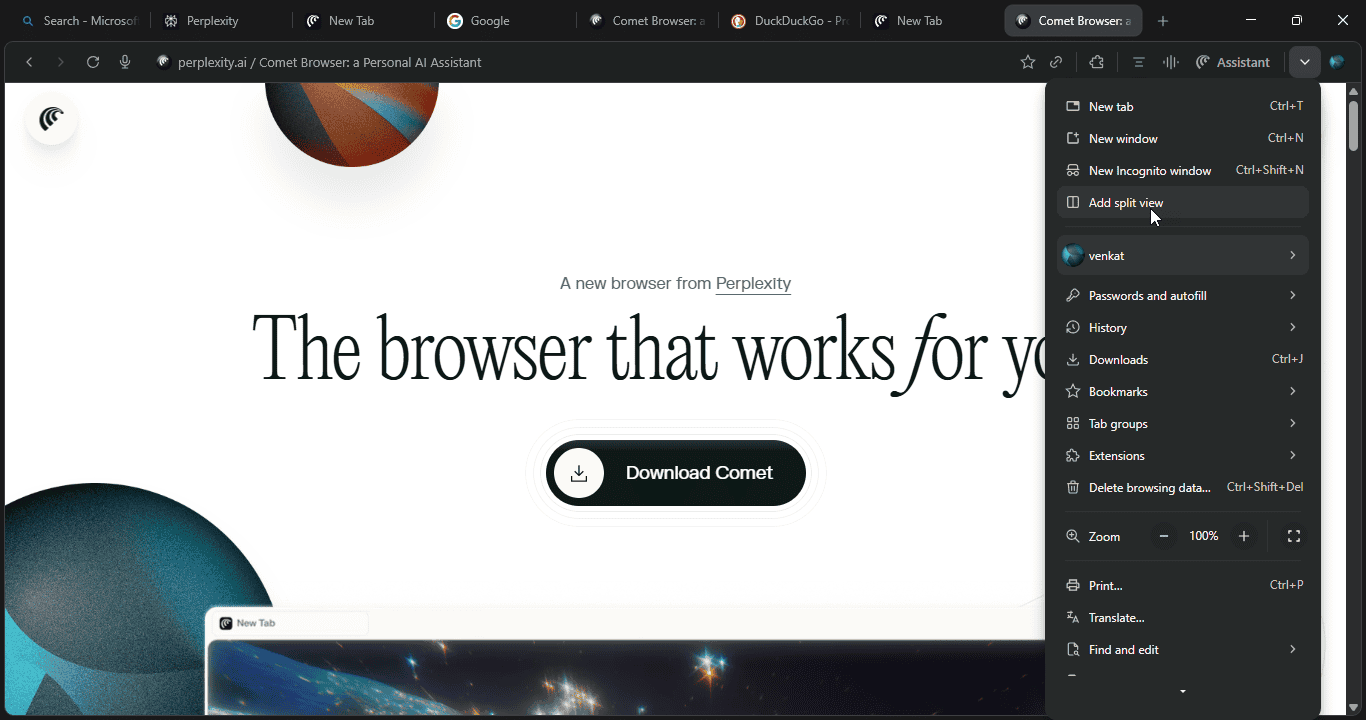1366x720 pixels.
Task: Switch to the DuckDuckGo tab
Action: (790, 20)
